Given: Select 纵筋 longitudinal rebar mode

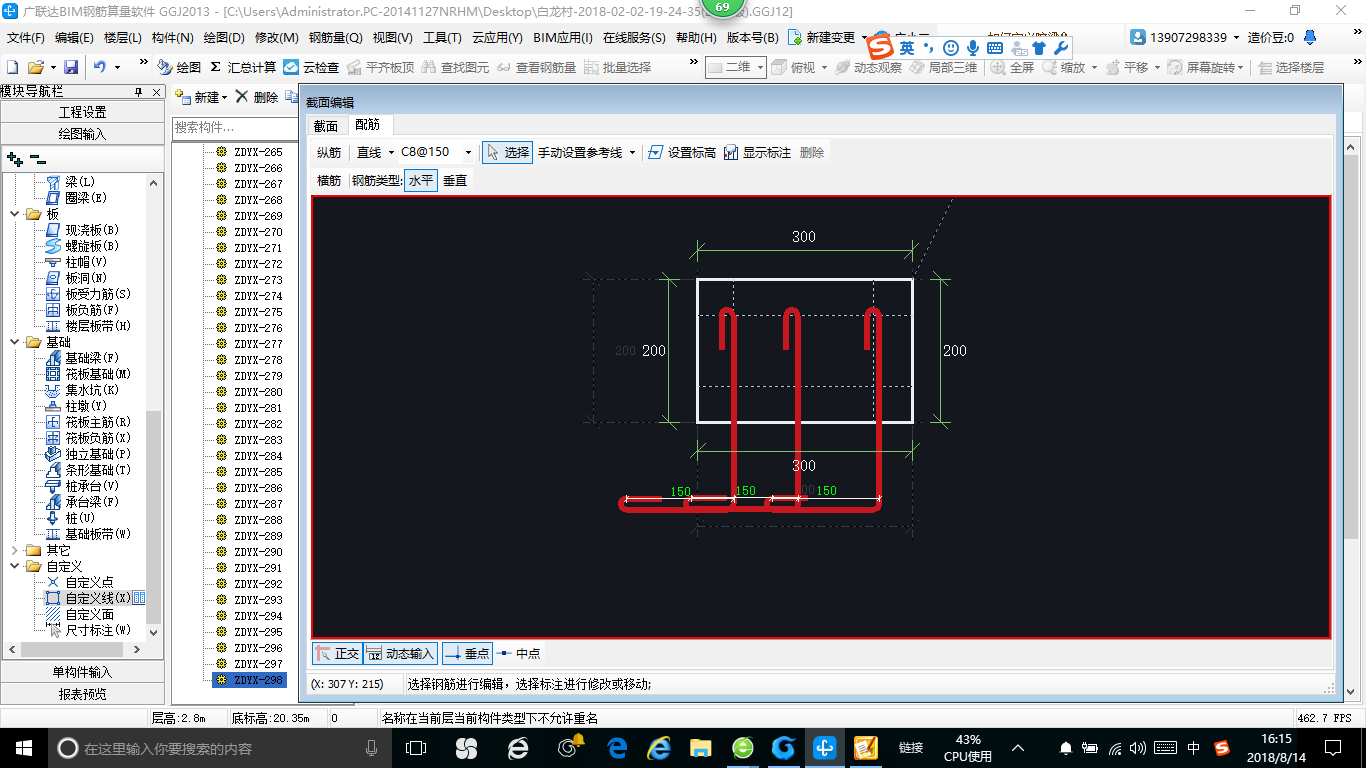Looking at the screenshot, I should click(329, 152).
